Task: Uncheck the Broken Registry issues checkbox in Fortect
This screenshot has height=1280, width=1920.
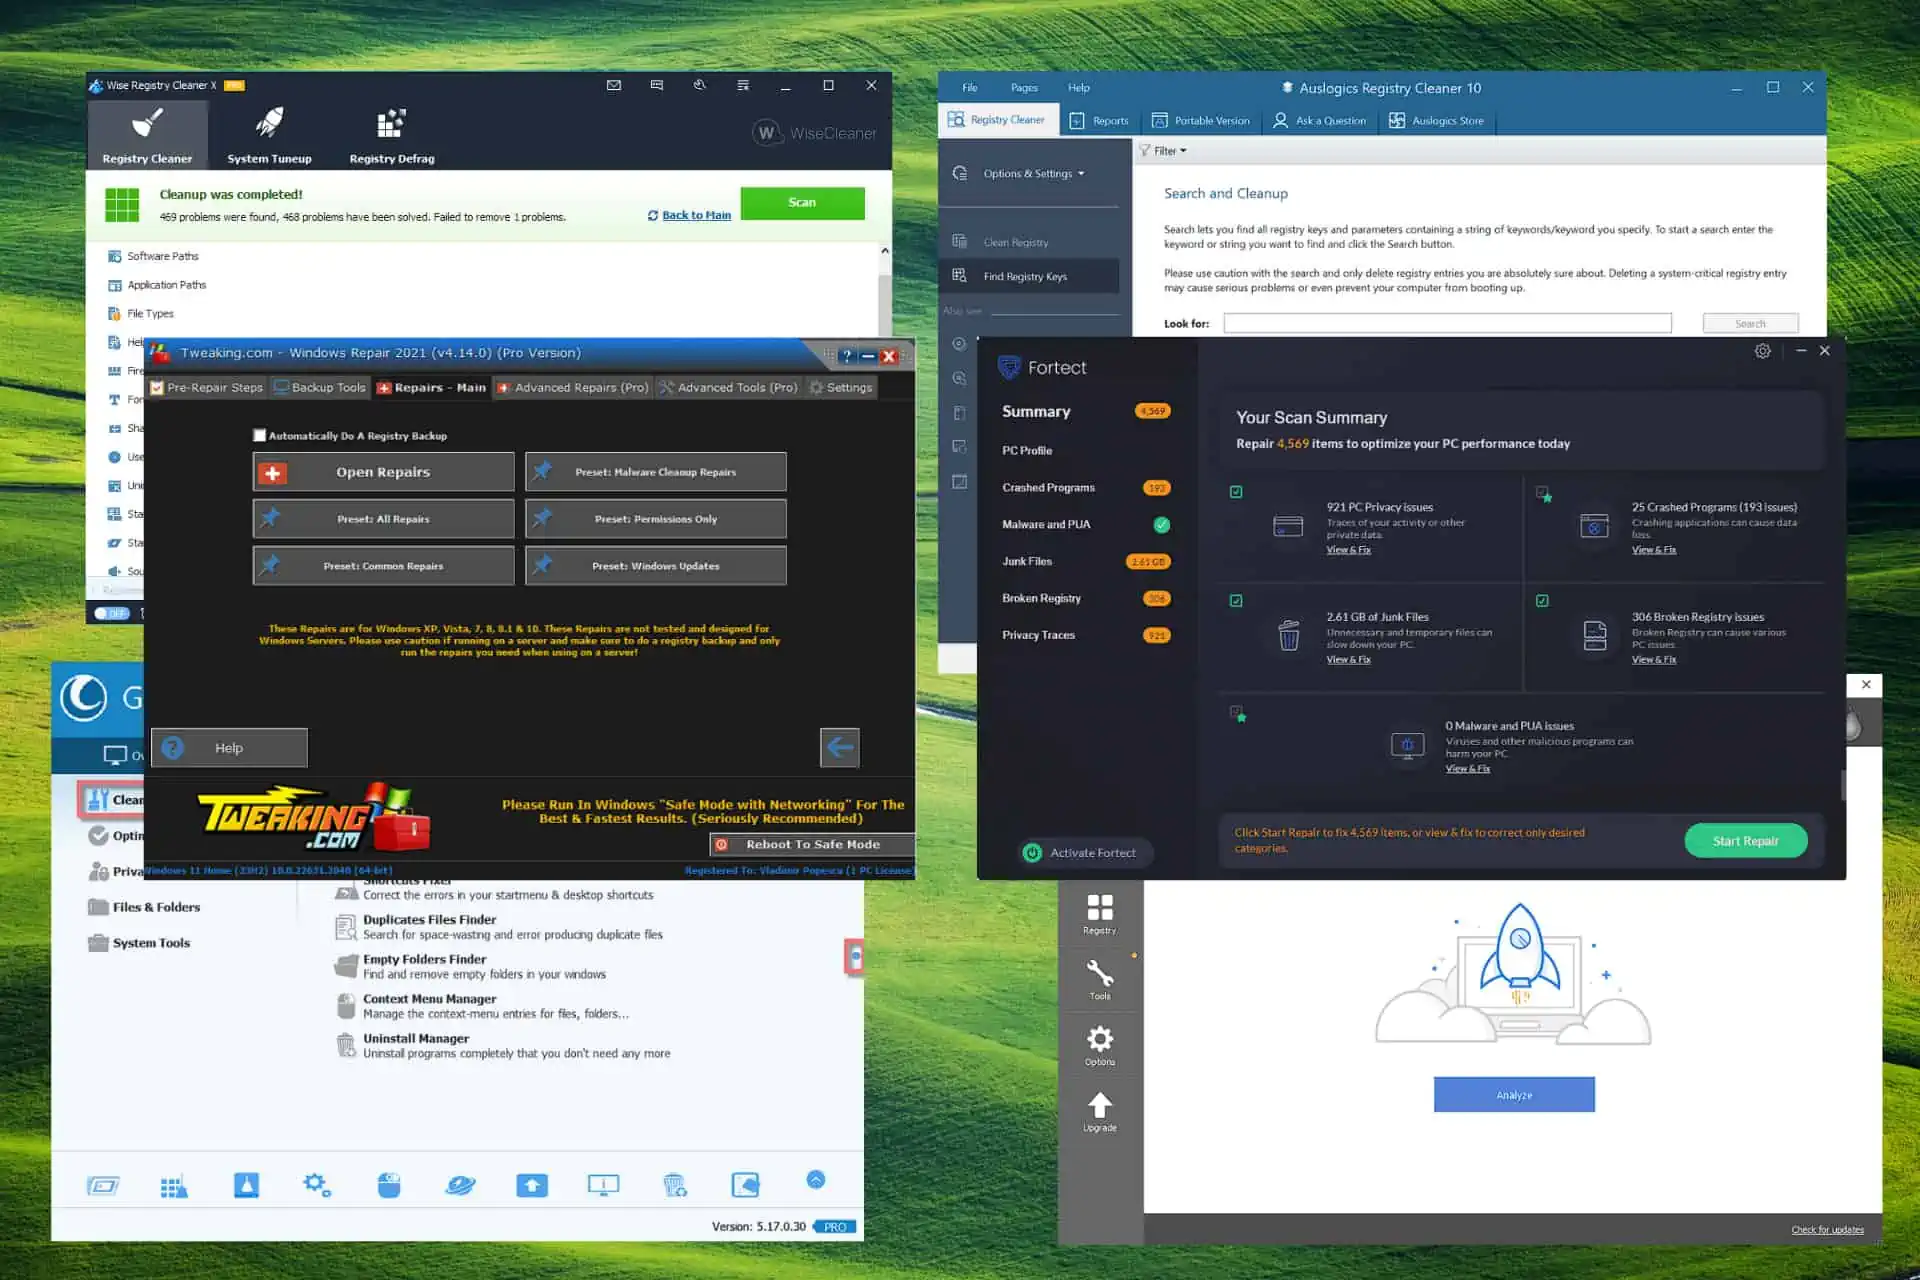Action: click(1542, 601)
